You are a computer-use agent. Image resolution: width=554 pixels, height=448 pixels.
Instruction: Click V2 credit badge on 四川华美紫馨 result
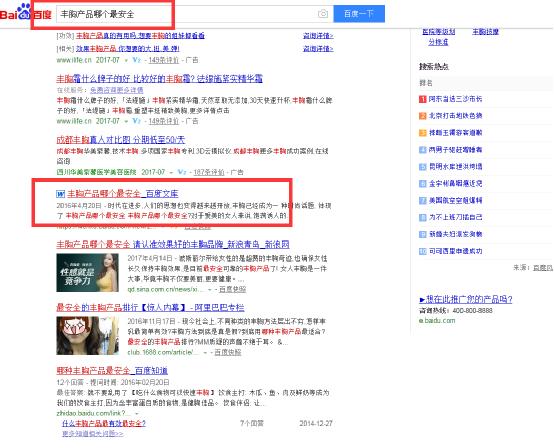point(182,172)
